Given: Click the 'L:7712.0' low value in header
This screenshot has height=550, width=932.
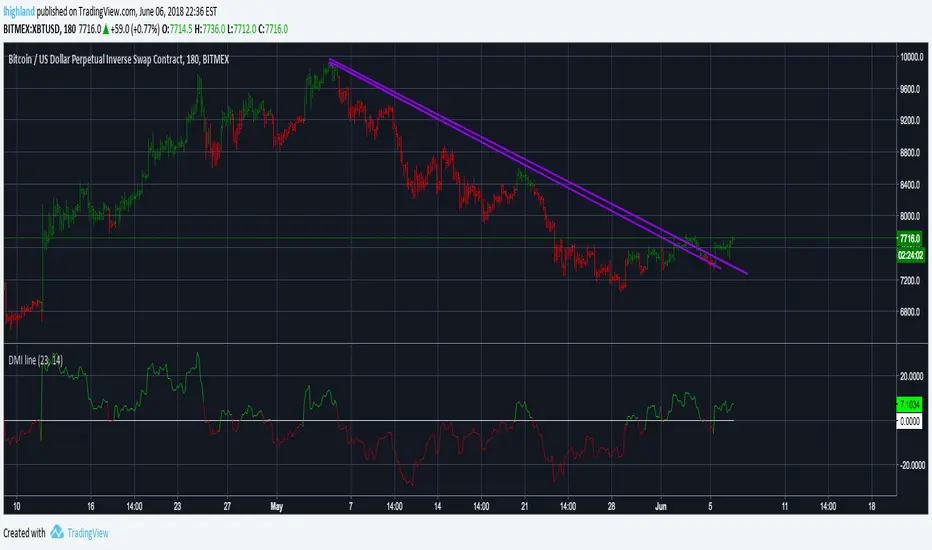Looking at the screenshot, I should point(242,29).
